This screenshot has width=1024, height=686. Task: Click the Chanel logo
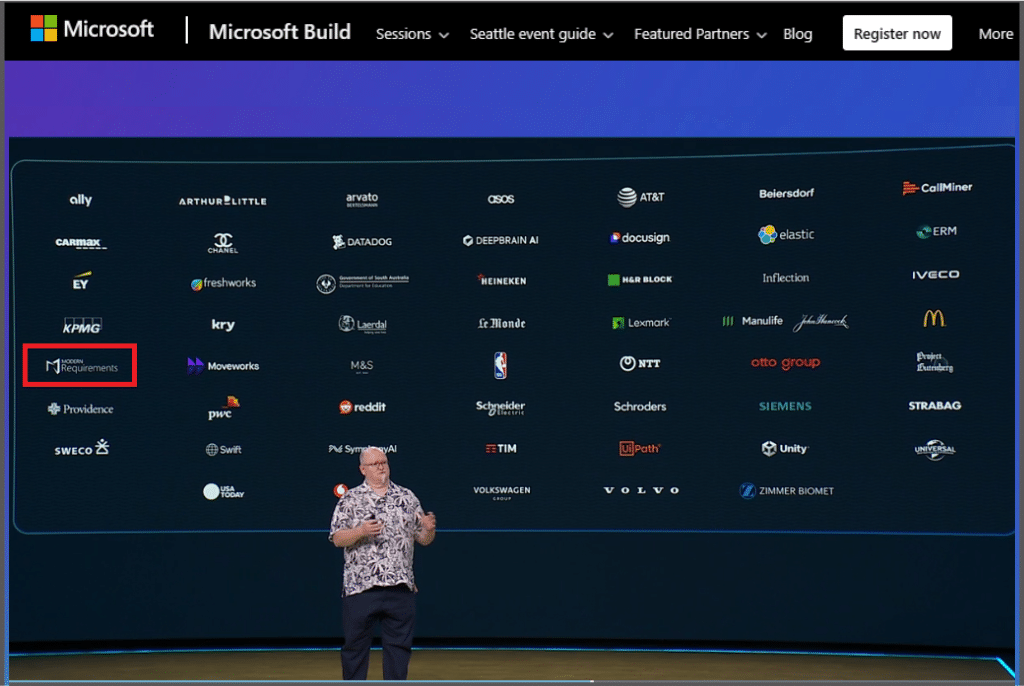223,242
